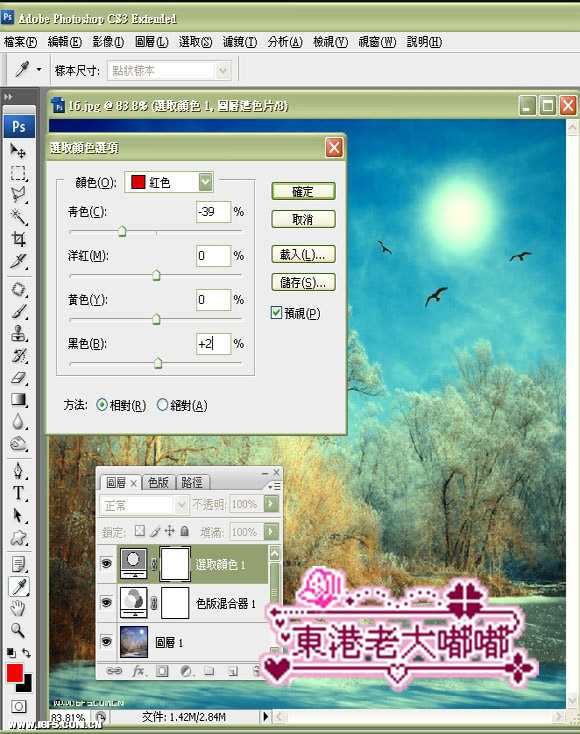The width and height of the screenshot is (580, 734).
Task: Click the 確定 OK button
Action: point(303,191)
